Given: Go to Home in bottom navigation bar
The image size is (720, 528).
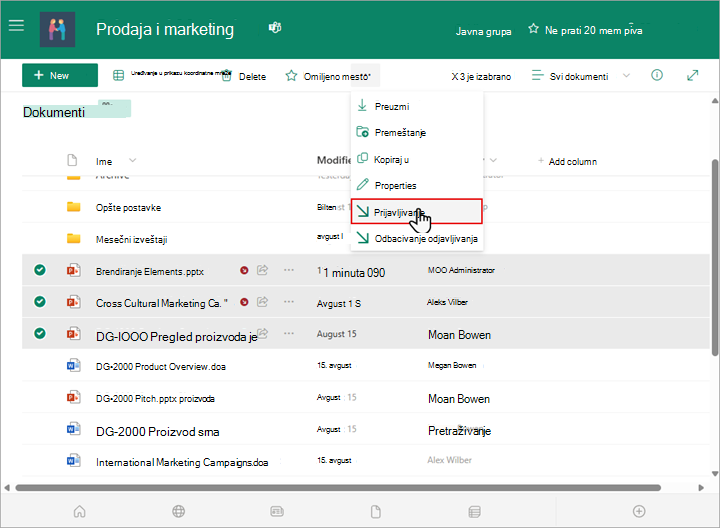Looking at the screenshot, I should [79, 511].
